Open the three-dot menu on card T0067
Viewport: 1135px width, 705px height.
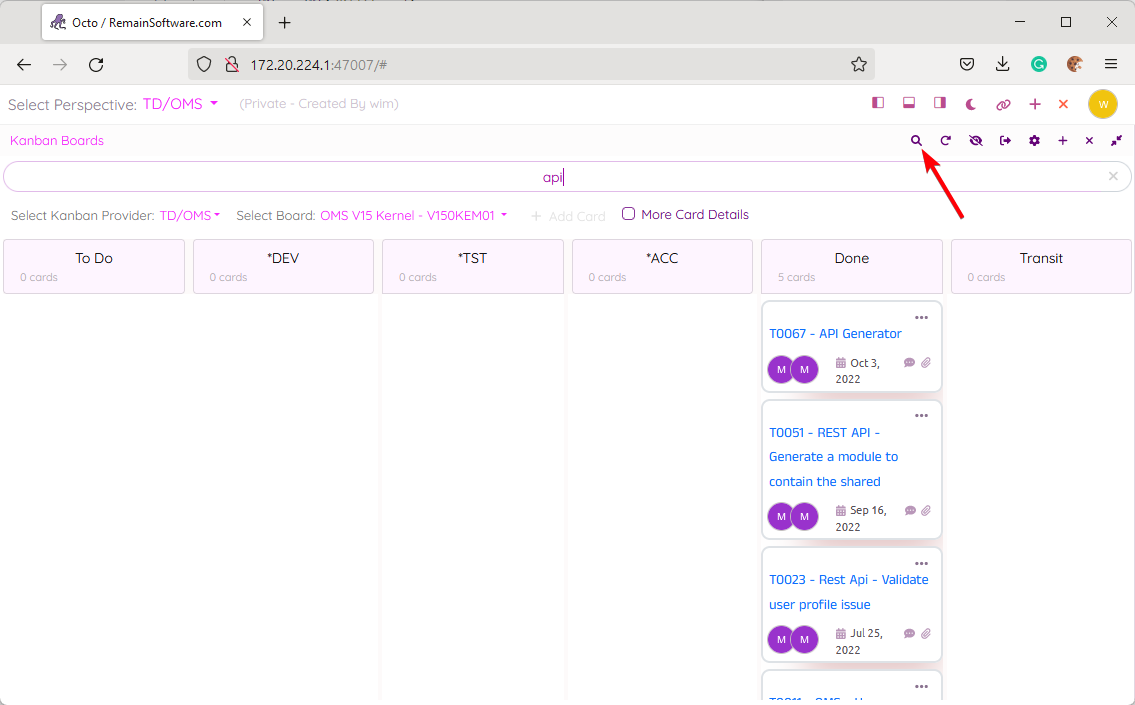[x=921, y=318]
